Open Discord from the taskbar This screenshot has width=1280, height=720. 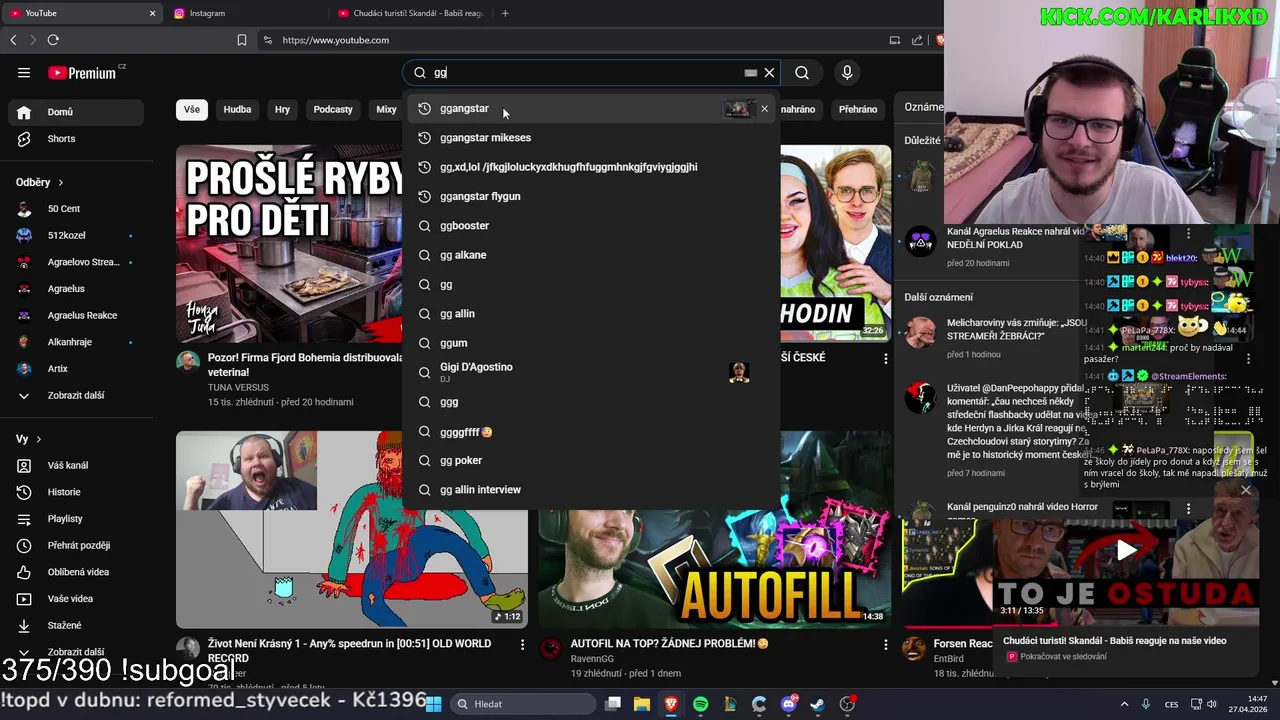point(788,704)
